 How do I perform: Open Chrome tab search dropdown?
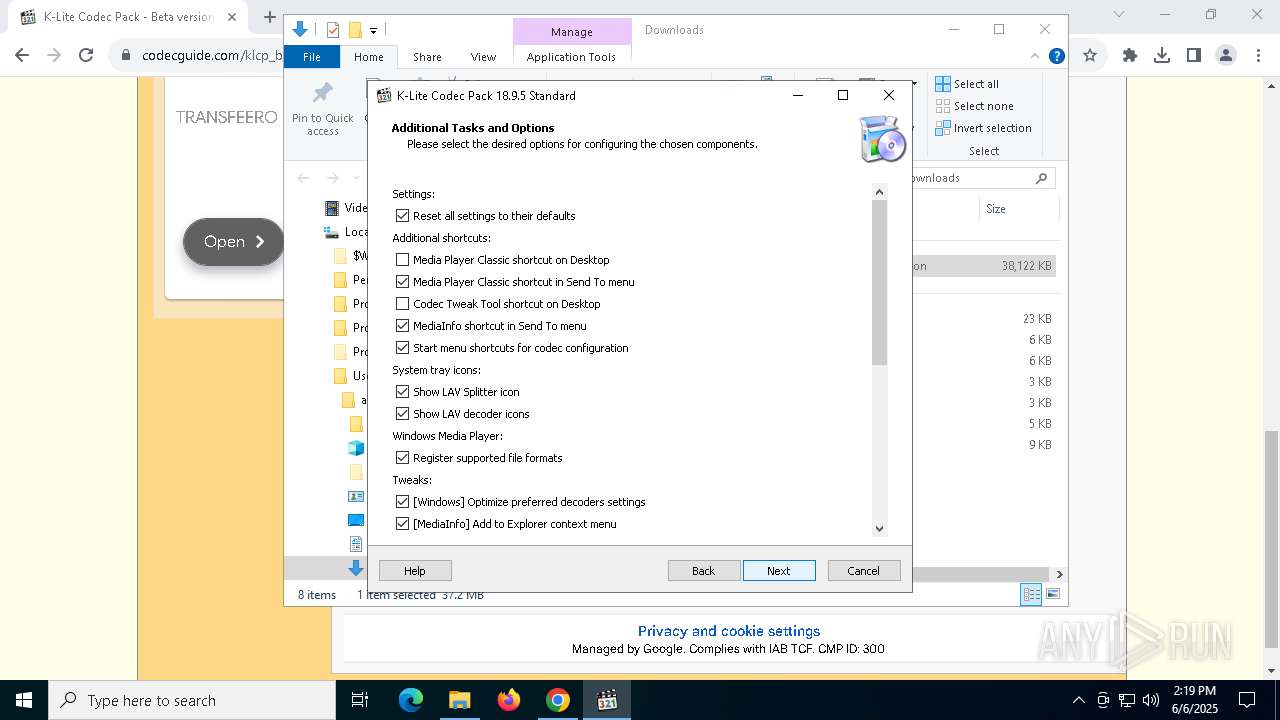point(1119,15)
